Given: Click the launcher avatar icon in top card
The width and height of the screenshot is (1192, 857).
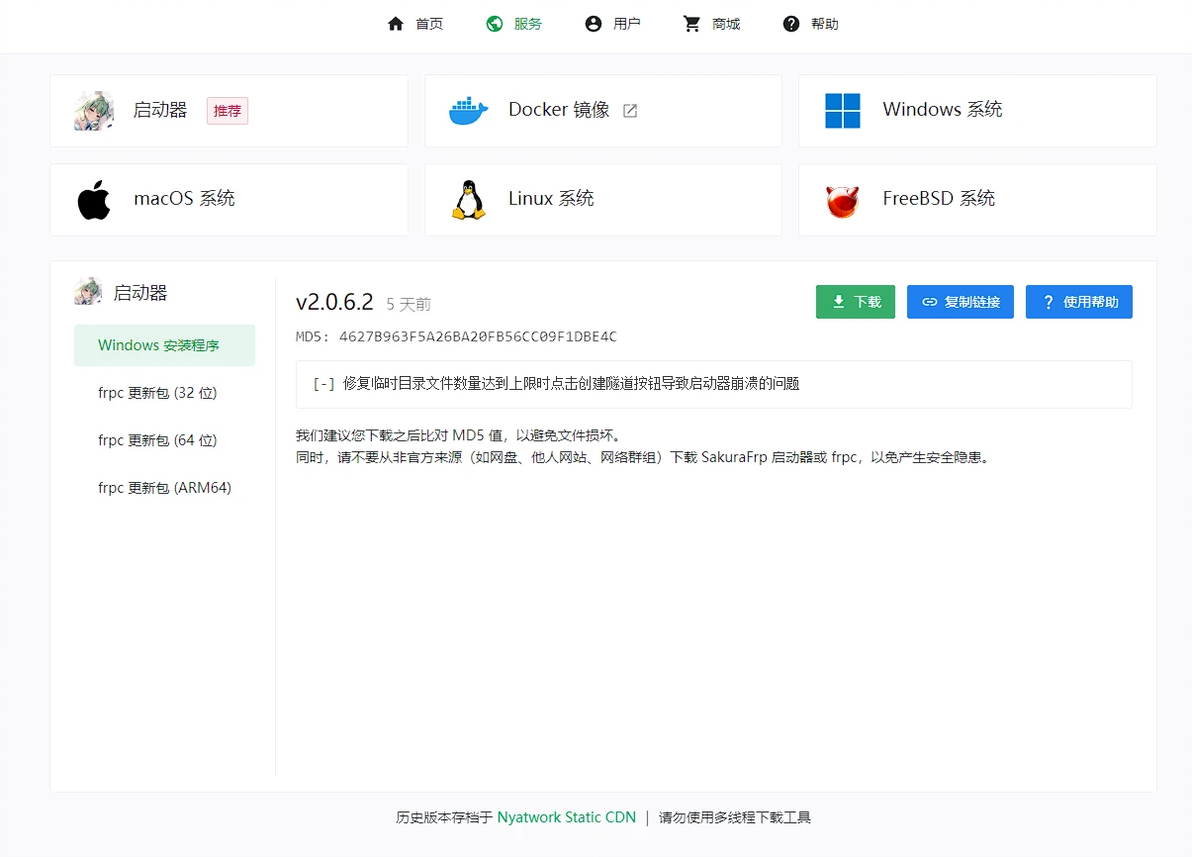Looking at the screenshot, I should point(94,111).
